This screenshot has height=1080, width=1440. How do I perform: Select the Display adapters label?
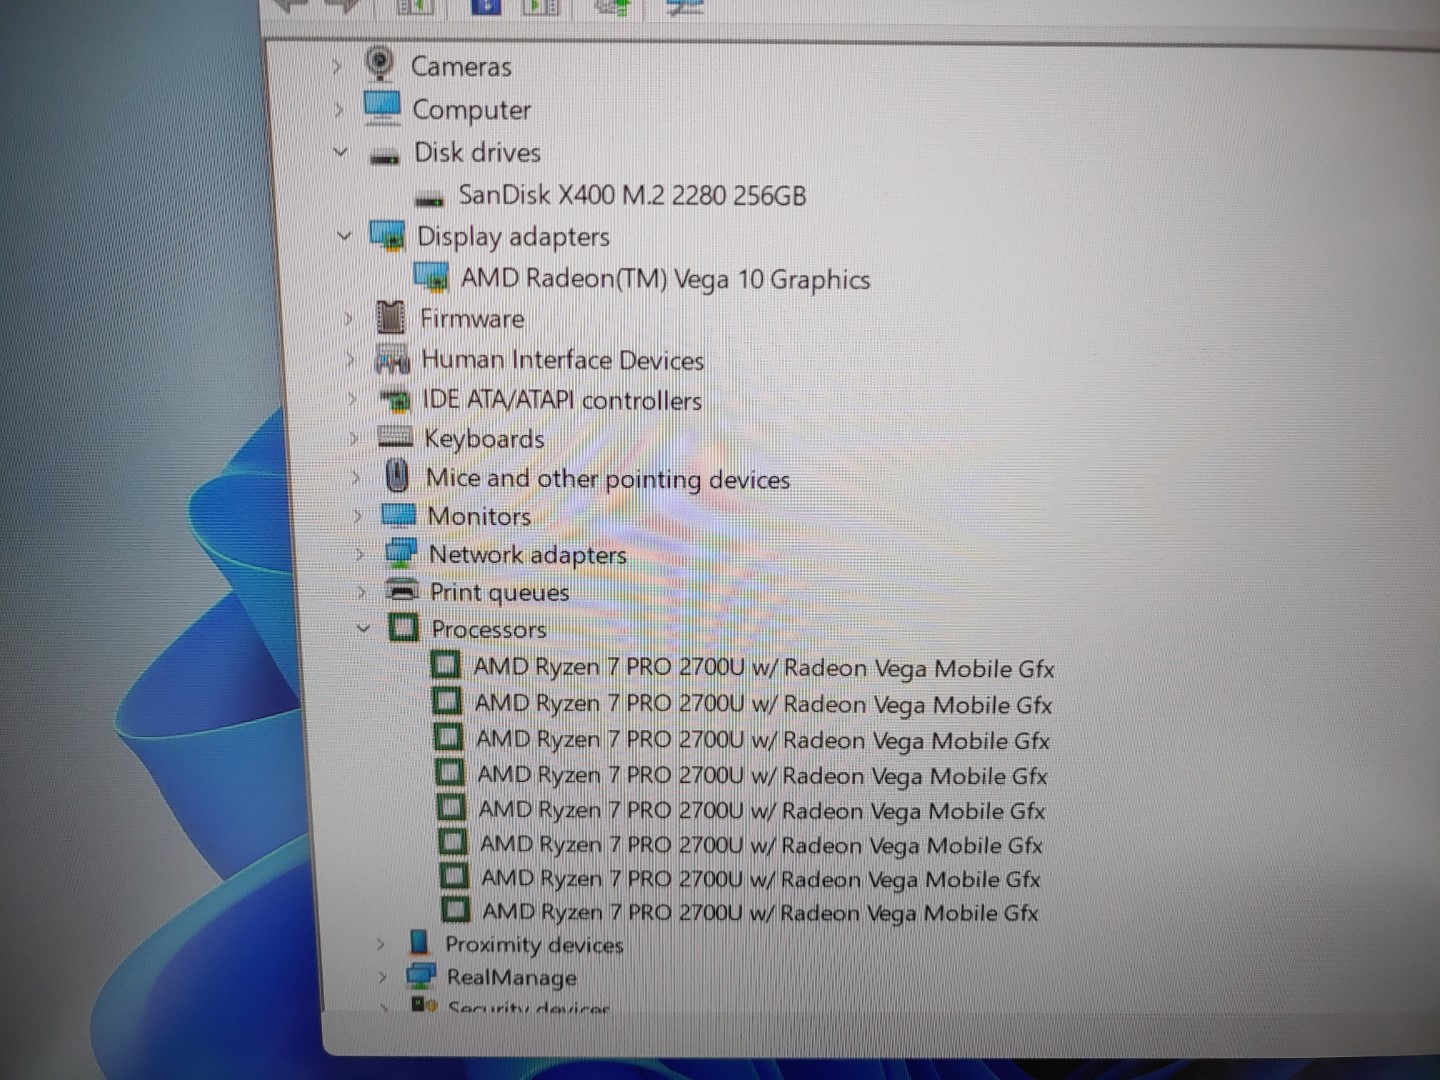[x=514, y=237]
